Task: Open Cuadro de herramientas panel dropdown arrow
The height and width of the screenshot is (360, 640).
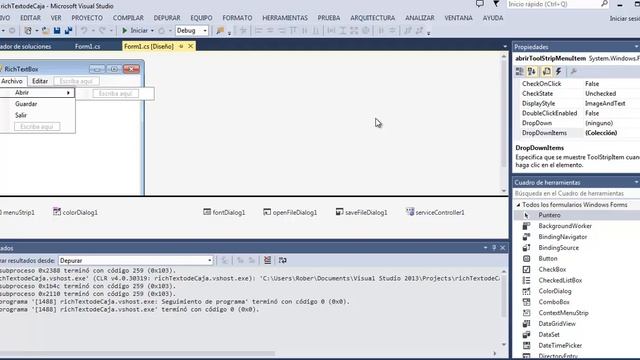Action: point(636,182)
